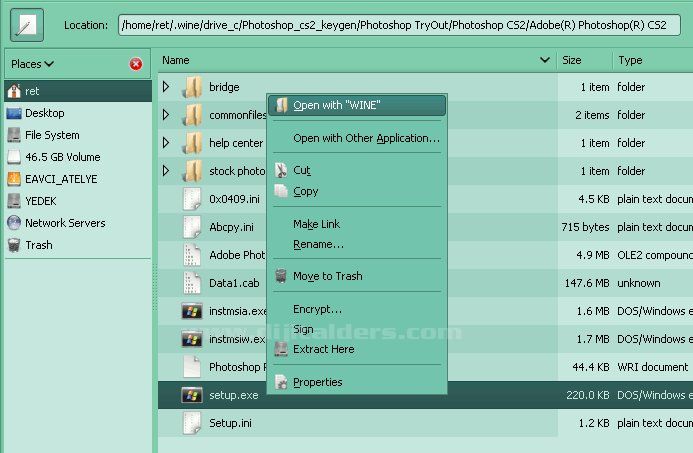Choose Rename... from context menu
This screenshot has width=693, height=453.
(357, 244)
